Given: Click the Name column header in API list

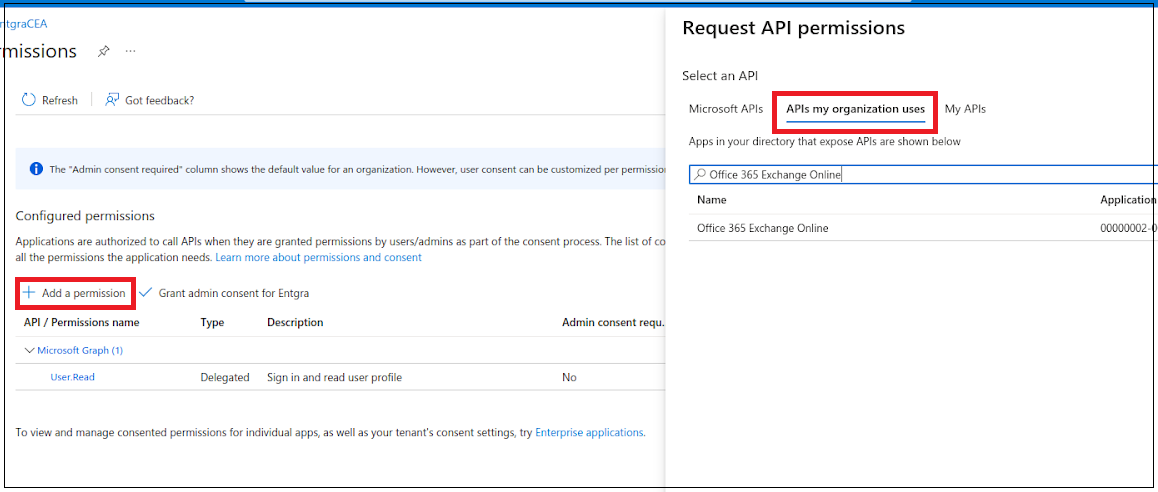Looking at the screenshot, I should pos(712,200).
